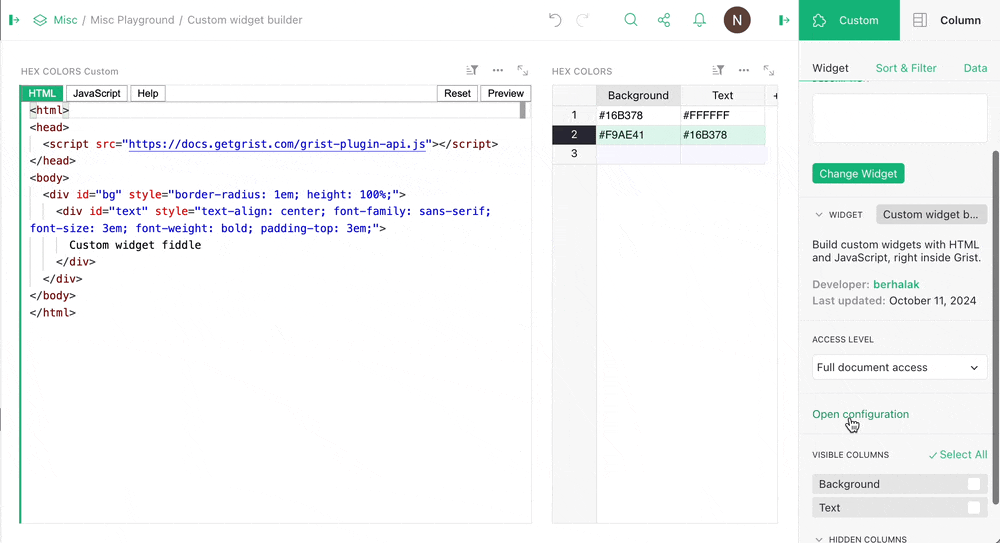Click the Custom widget builder breadcrumb
The width and height of the screenshot is (1000, 543).
[x=245, y=20]
